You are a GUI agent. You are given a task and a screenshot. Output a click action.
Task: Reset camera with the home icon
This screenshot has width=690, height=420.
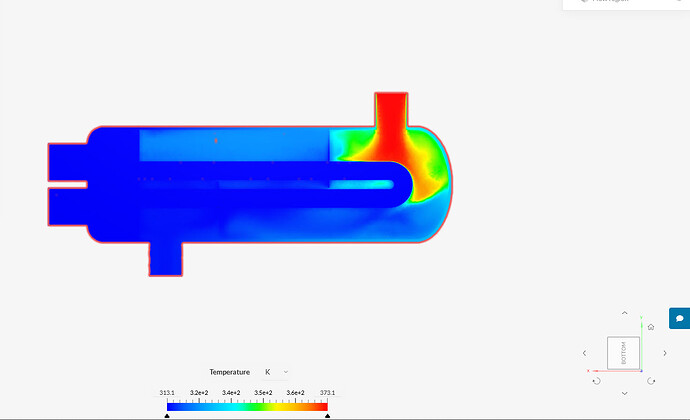651,327
